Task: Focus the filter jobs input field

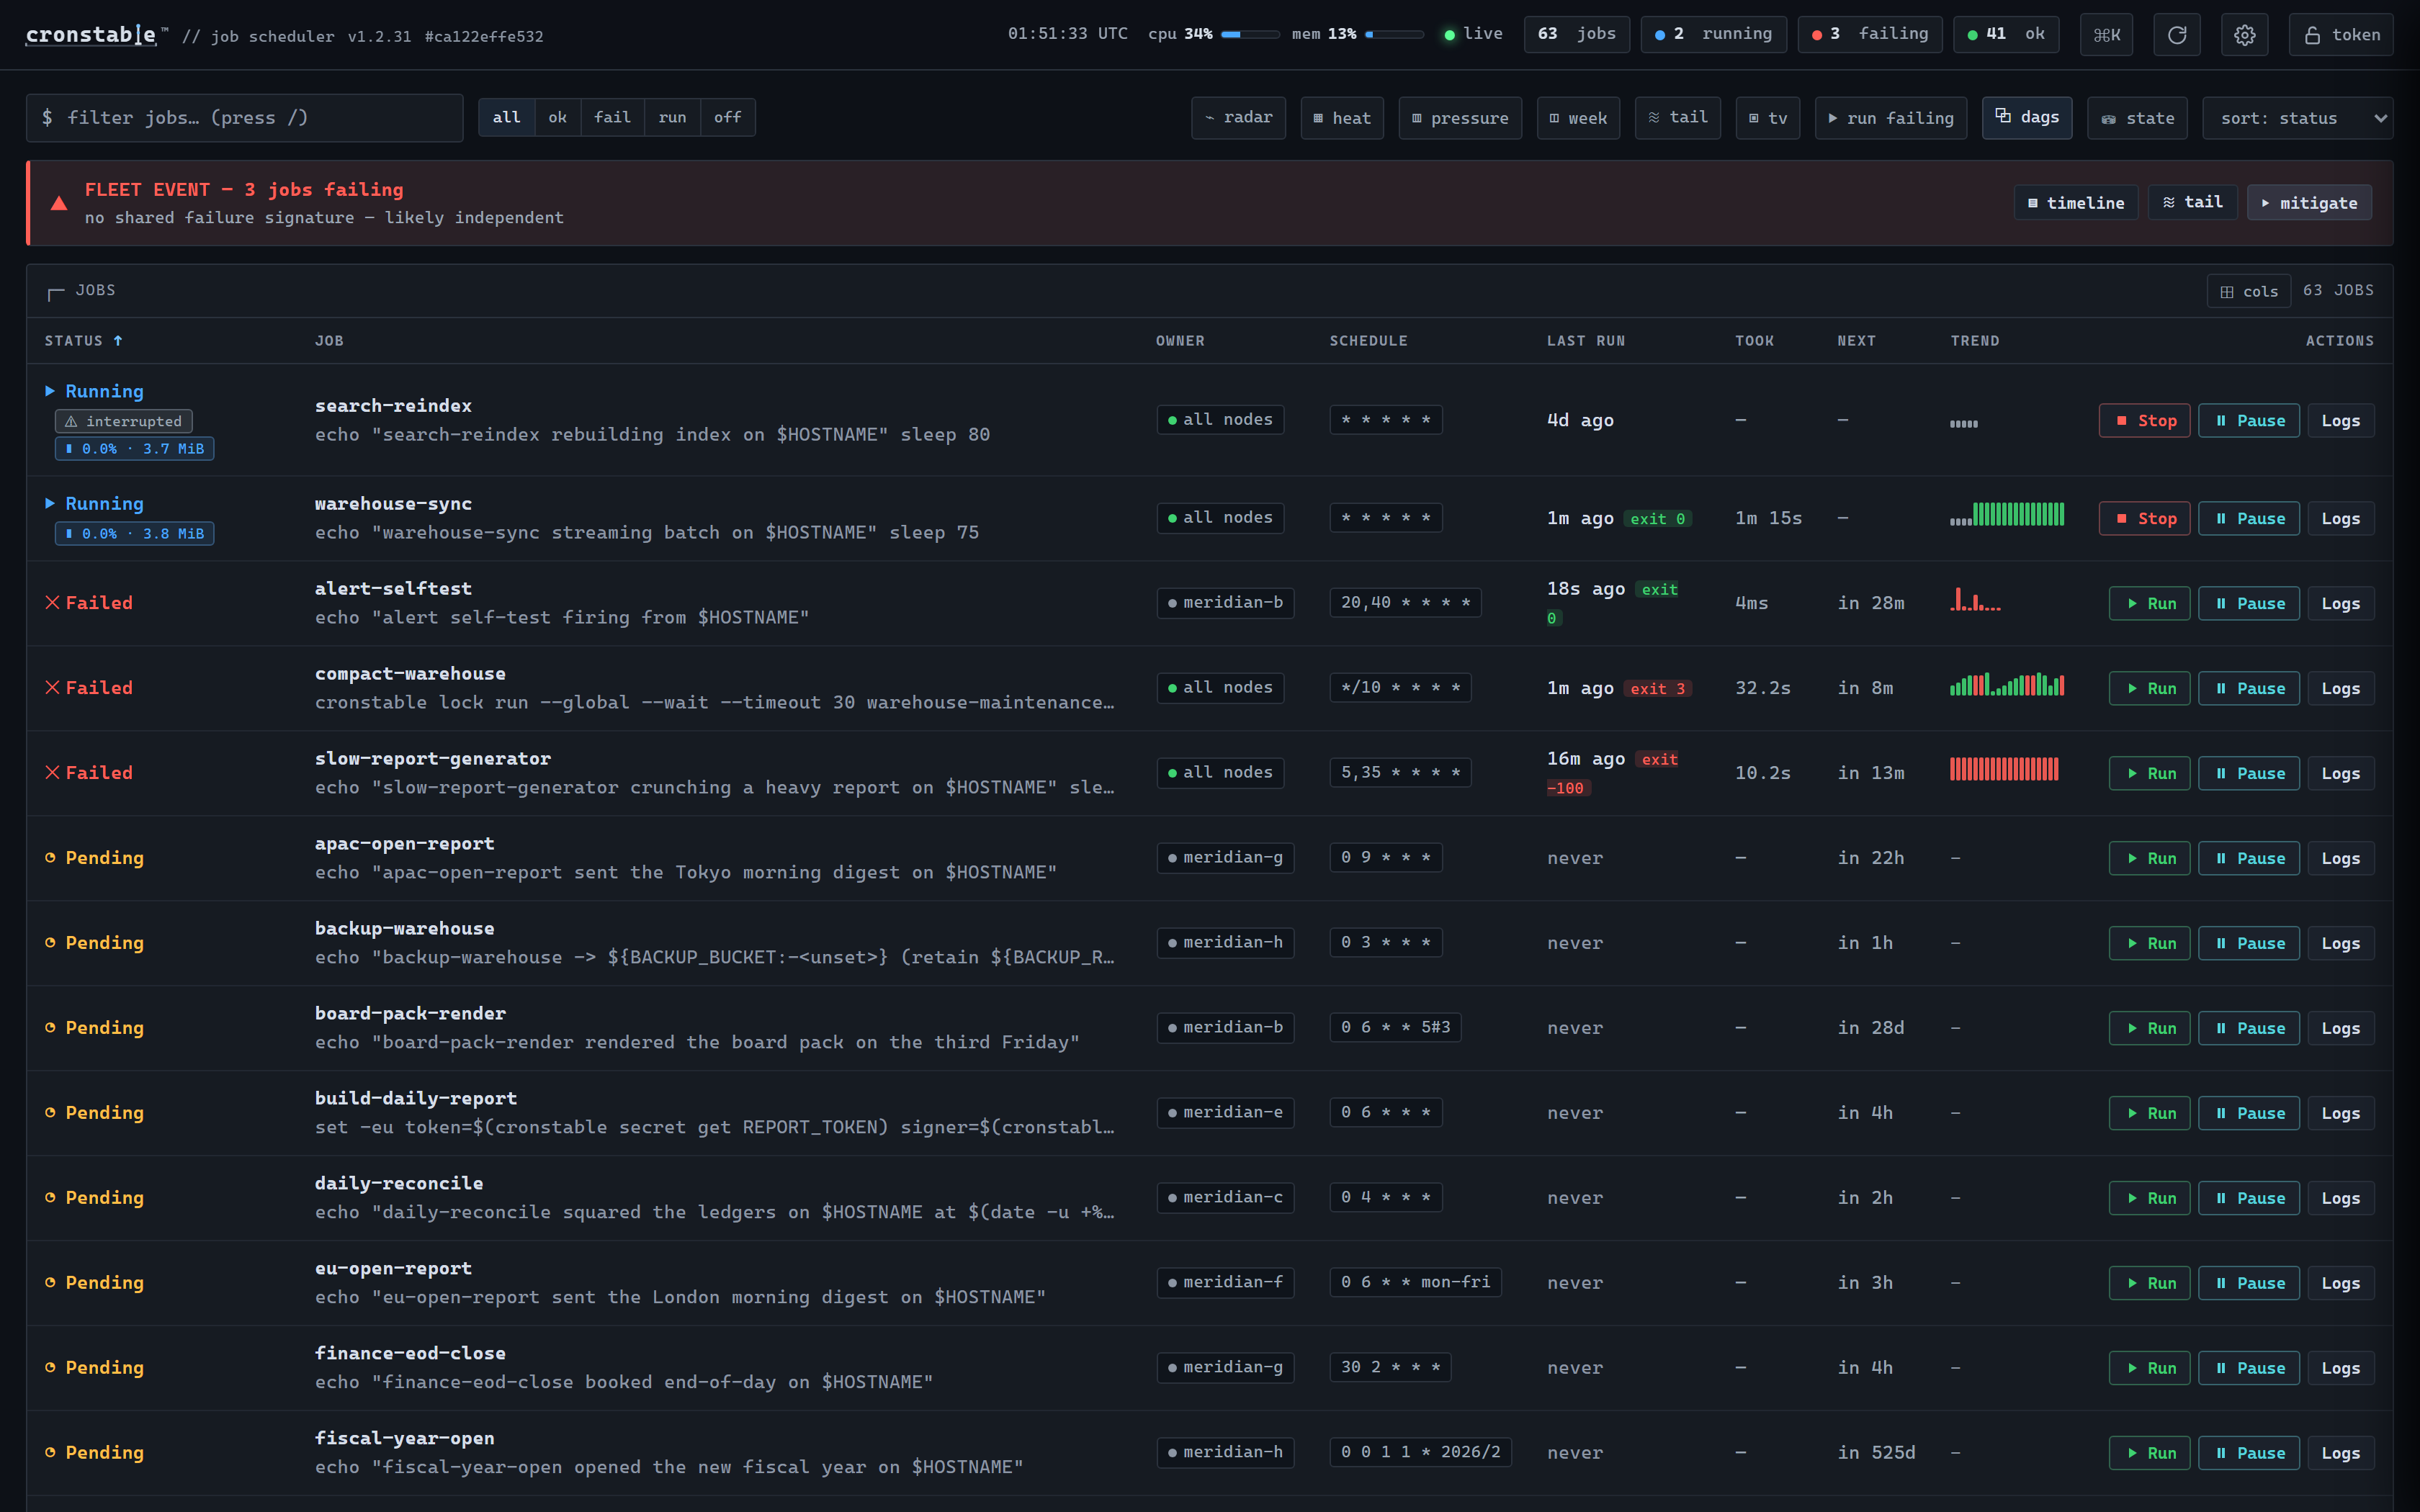Action: tap(244, 118)
